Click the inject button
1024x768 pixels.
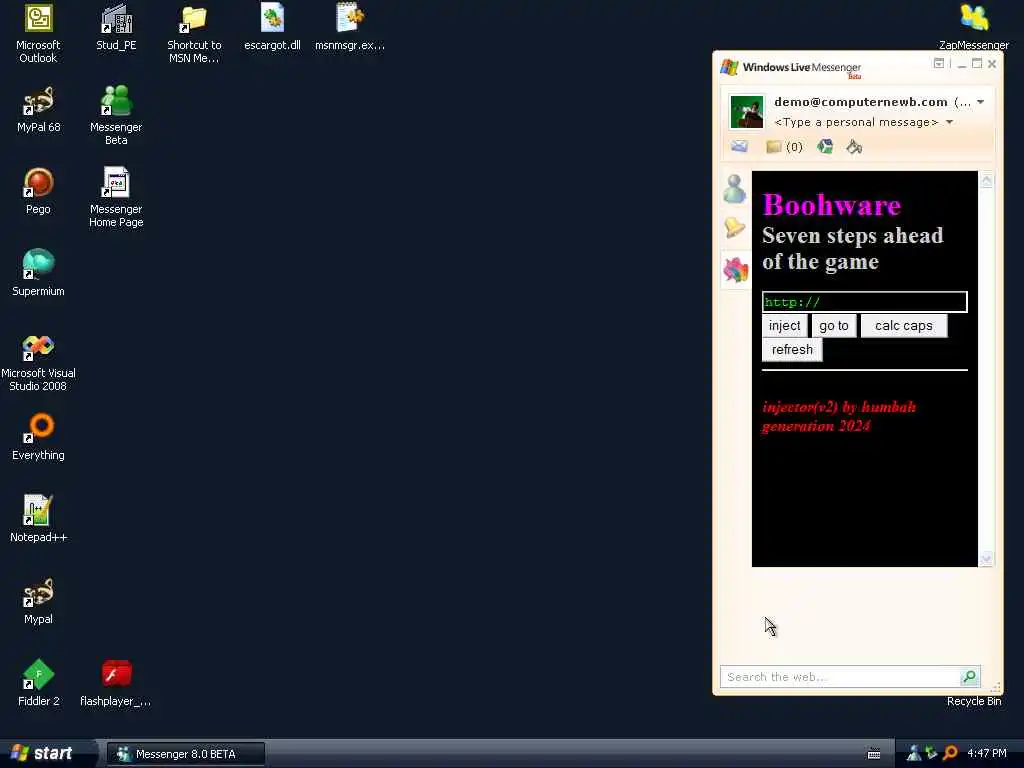click(784, 326)
